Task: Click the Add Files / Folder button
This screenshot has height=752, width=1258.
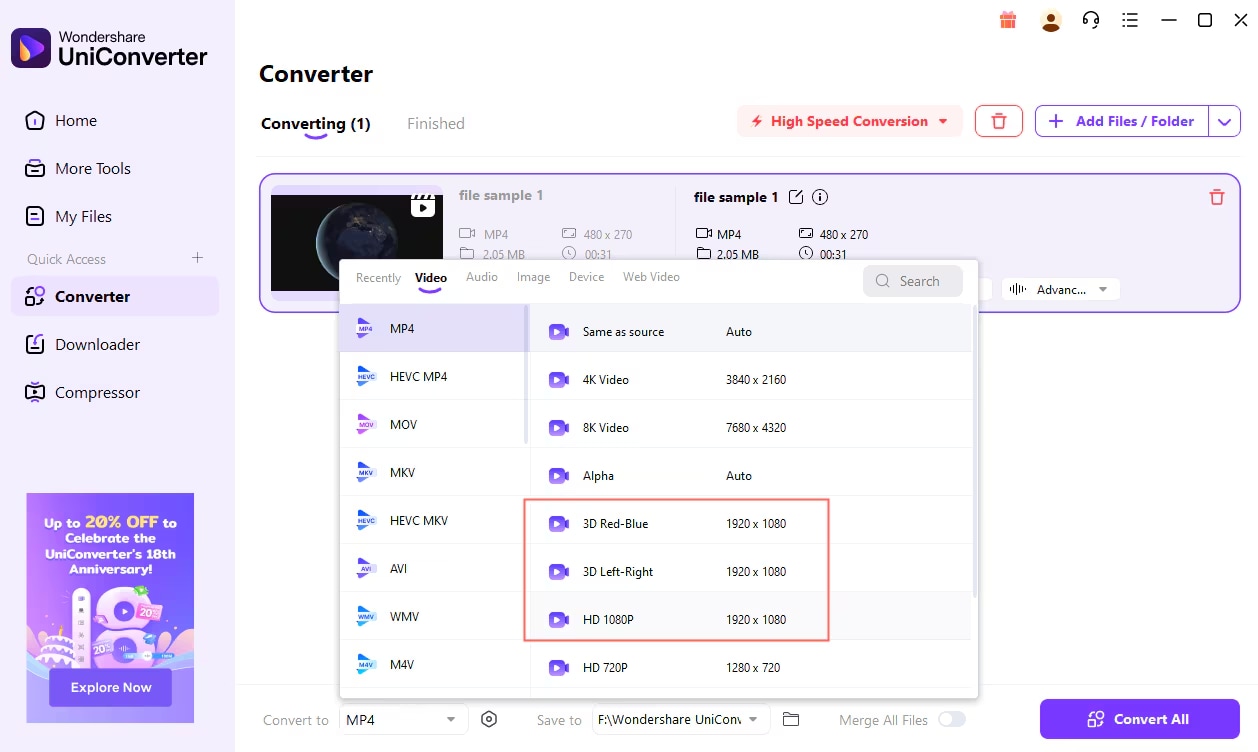Action: coord(1123,121)
